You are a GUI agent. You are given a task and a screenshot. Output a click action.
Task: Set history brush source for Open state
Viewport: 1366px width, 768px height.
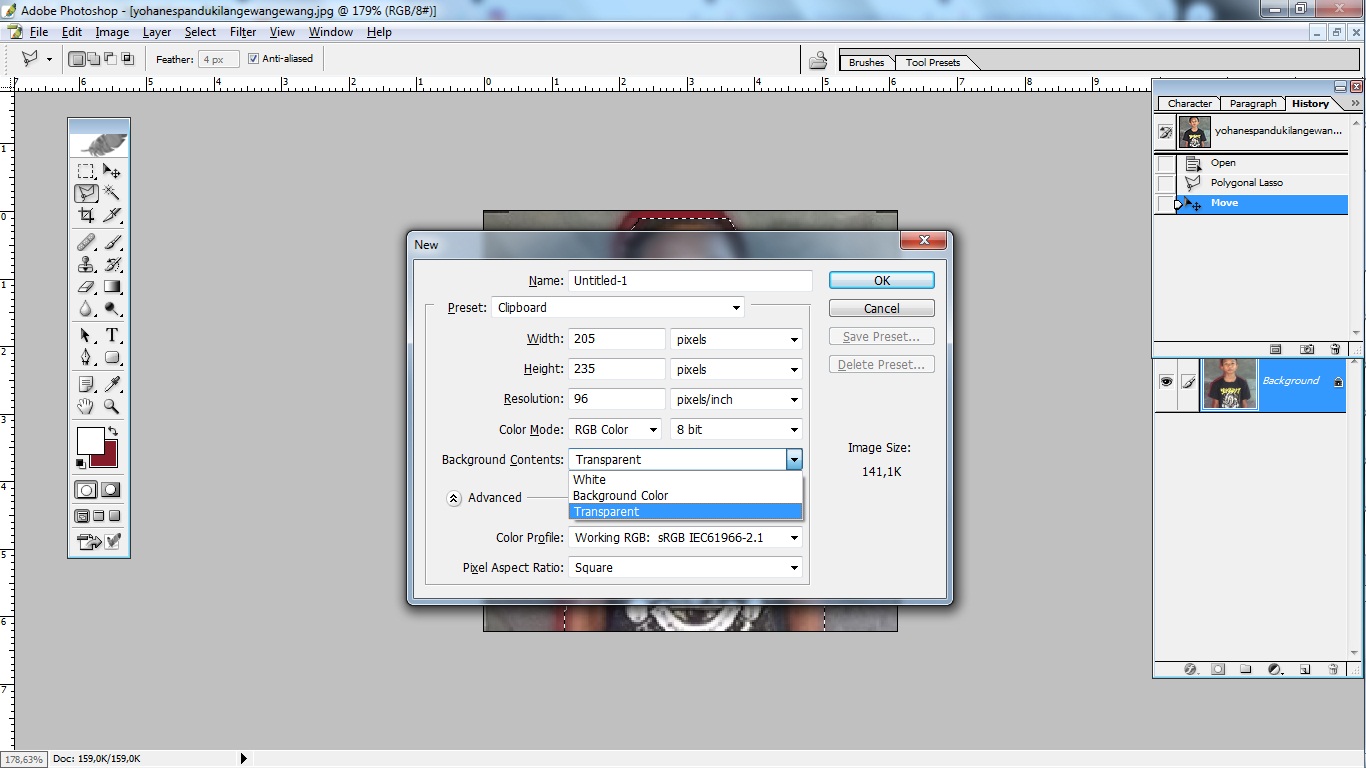coord(1166,163)
